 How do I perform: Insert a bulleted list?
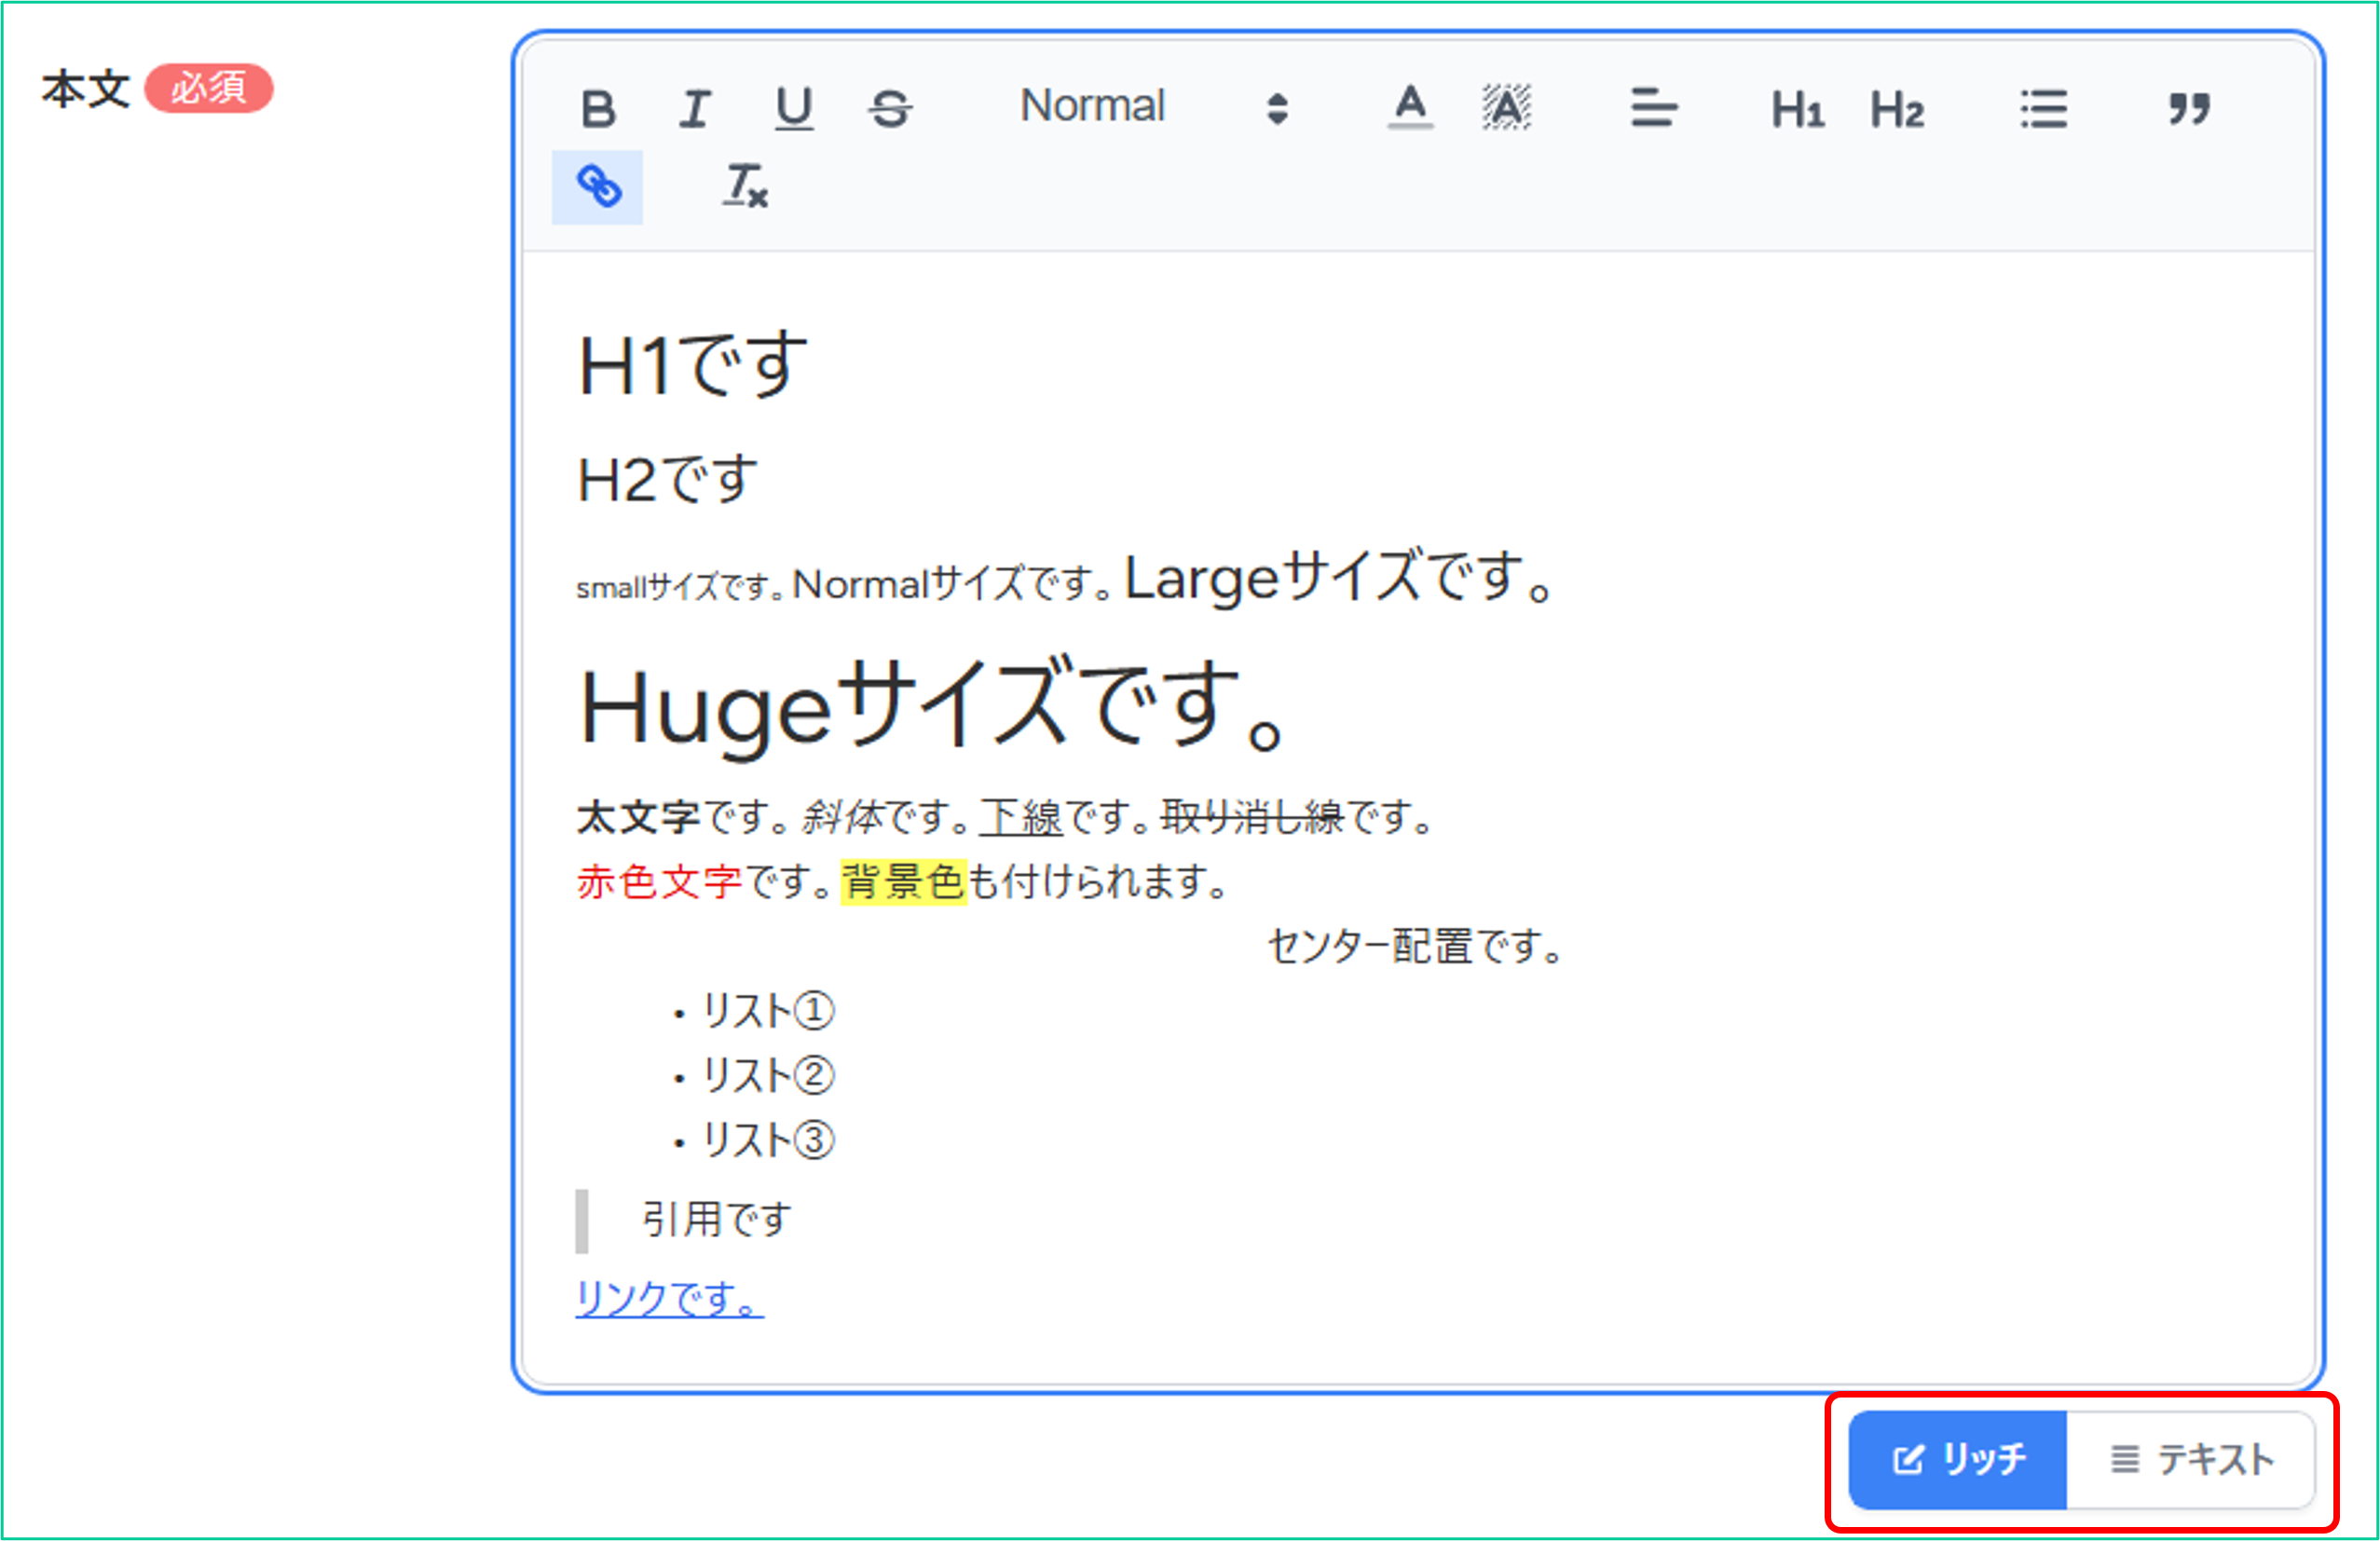click(x=2043, y=109)
